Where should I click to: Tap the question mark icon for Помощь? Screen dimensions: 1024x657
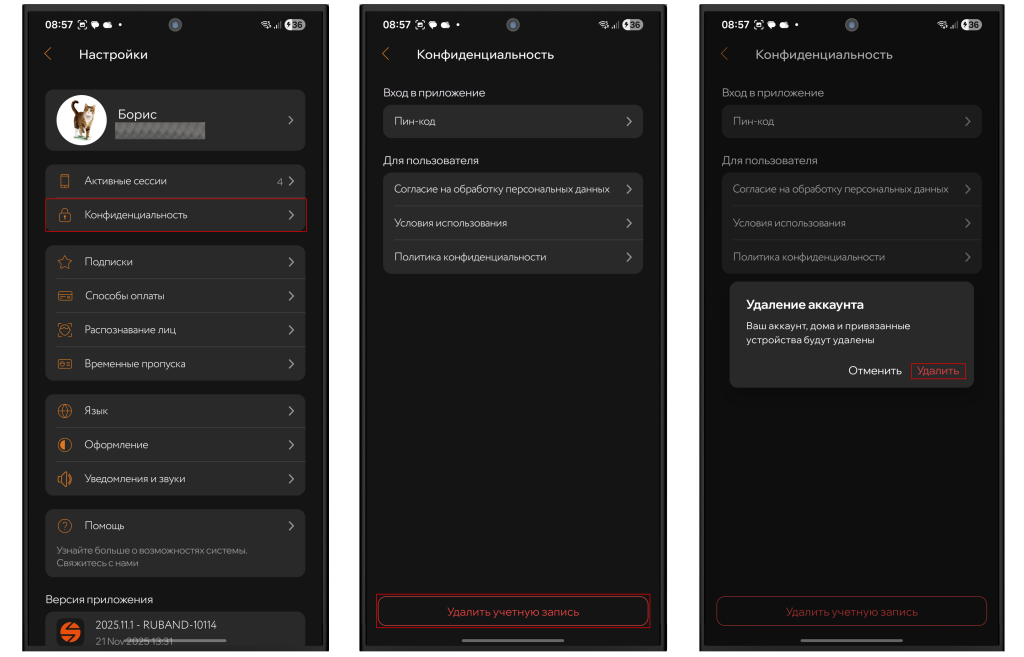pyautogui.click(x=65, y=526)
